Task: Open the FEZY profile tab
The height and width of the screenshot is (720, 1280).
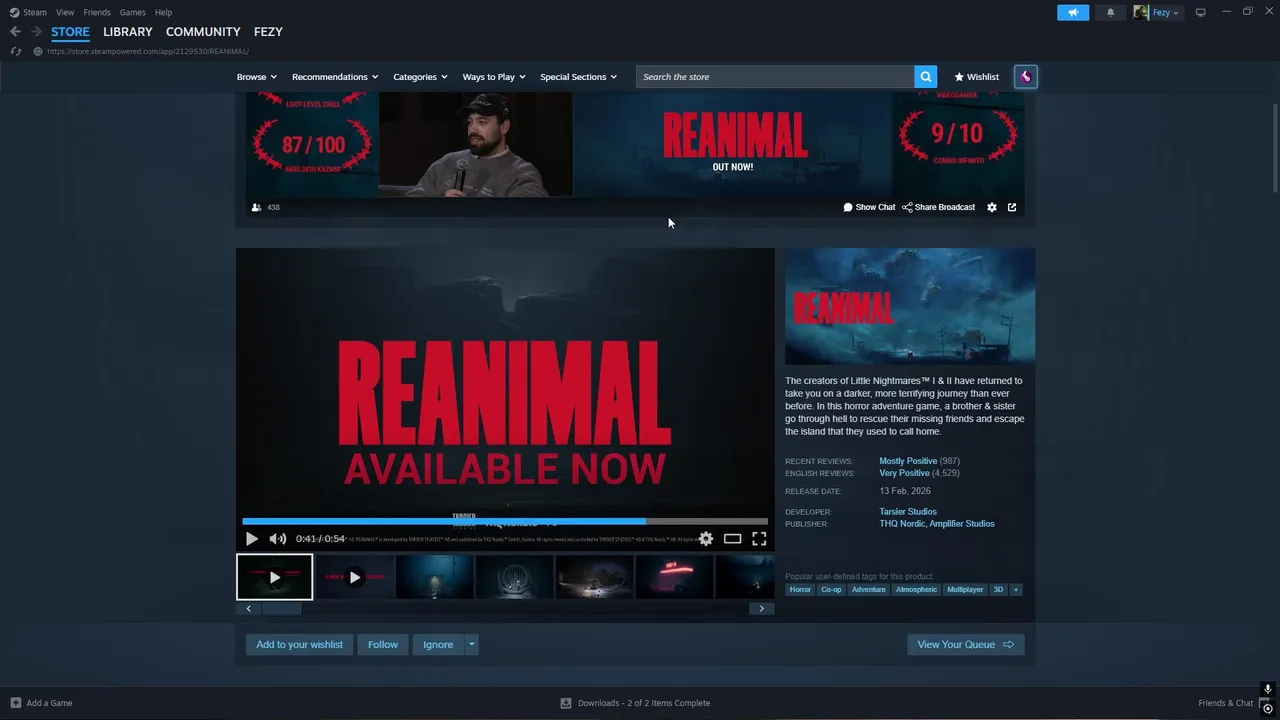Action: (268, 32)
